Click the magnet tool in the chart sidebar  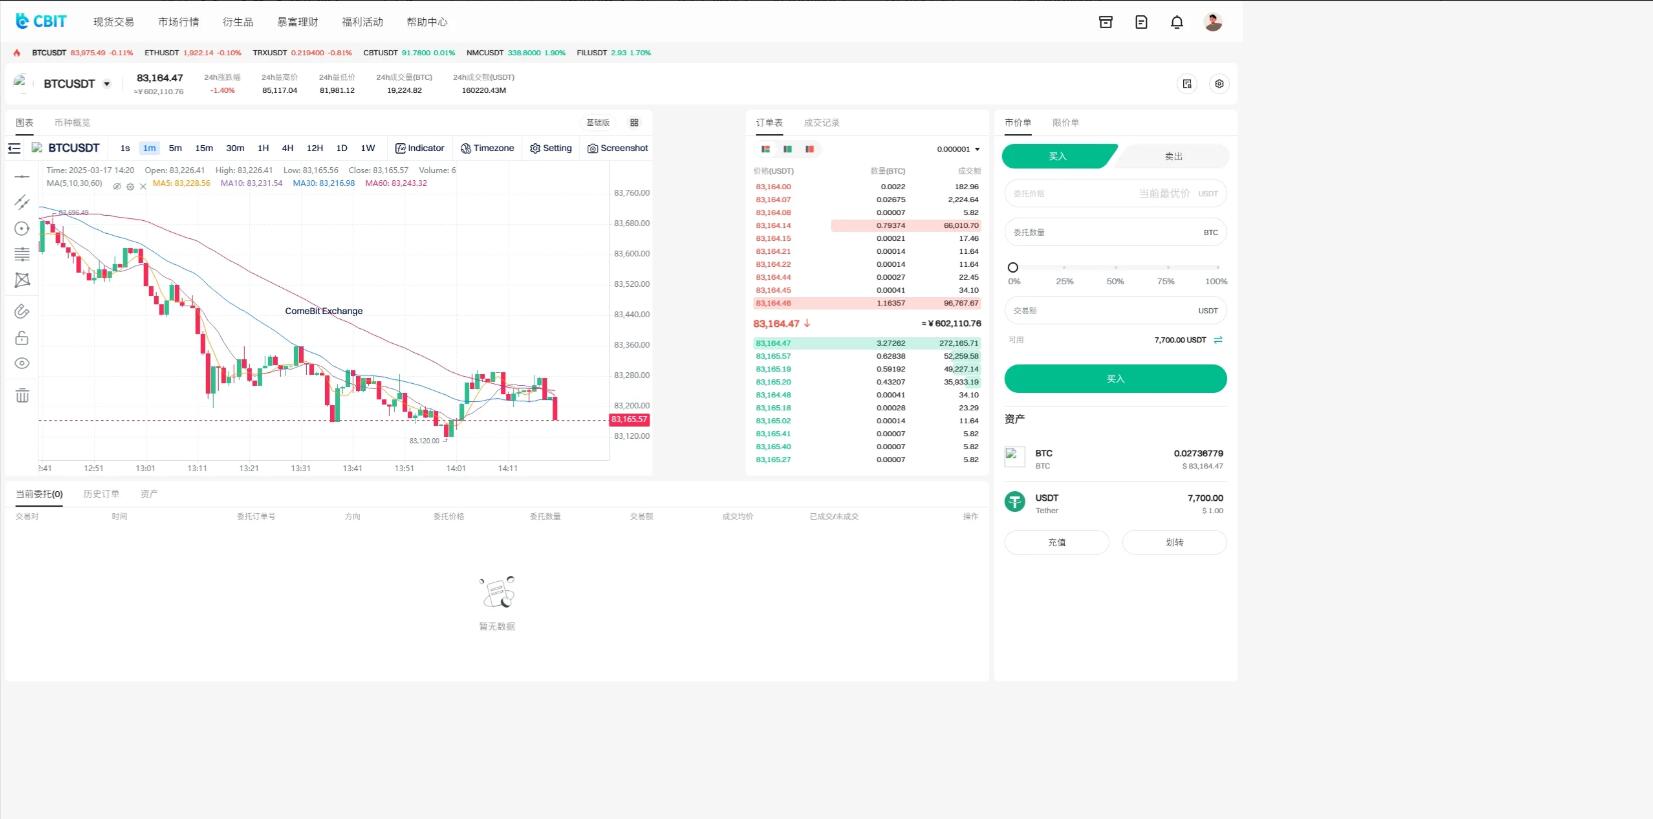22,312
